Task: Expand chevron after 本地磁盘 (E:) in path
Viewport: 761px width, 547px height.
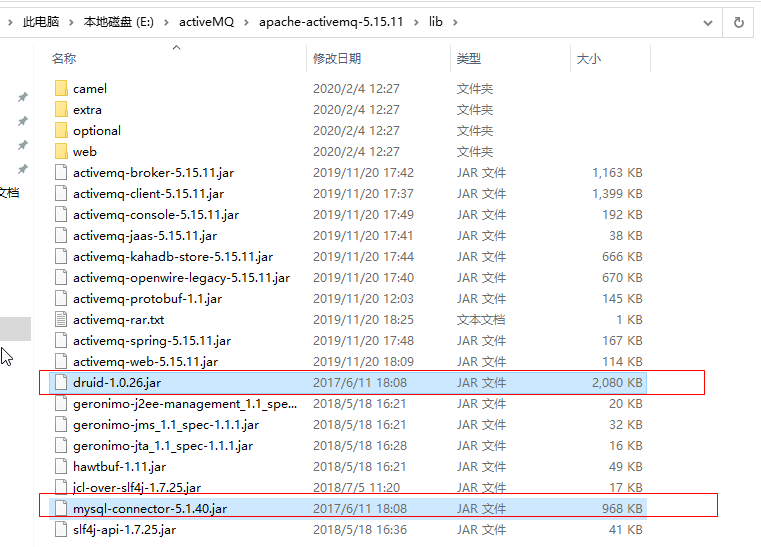Action: pos(166,22)
